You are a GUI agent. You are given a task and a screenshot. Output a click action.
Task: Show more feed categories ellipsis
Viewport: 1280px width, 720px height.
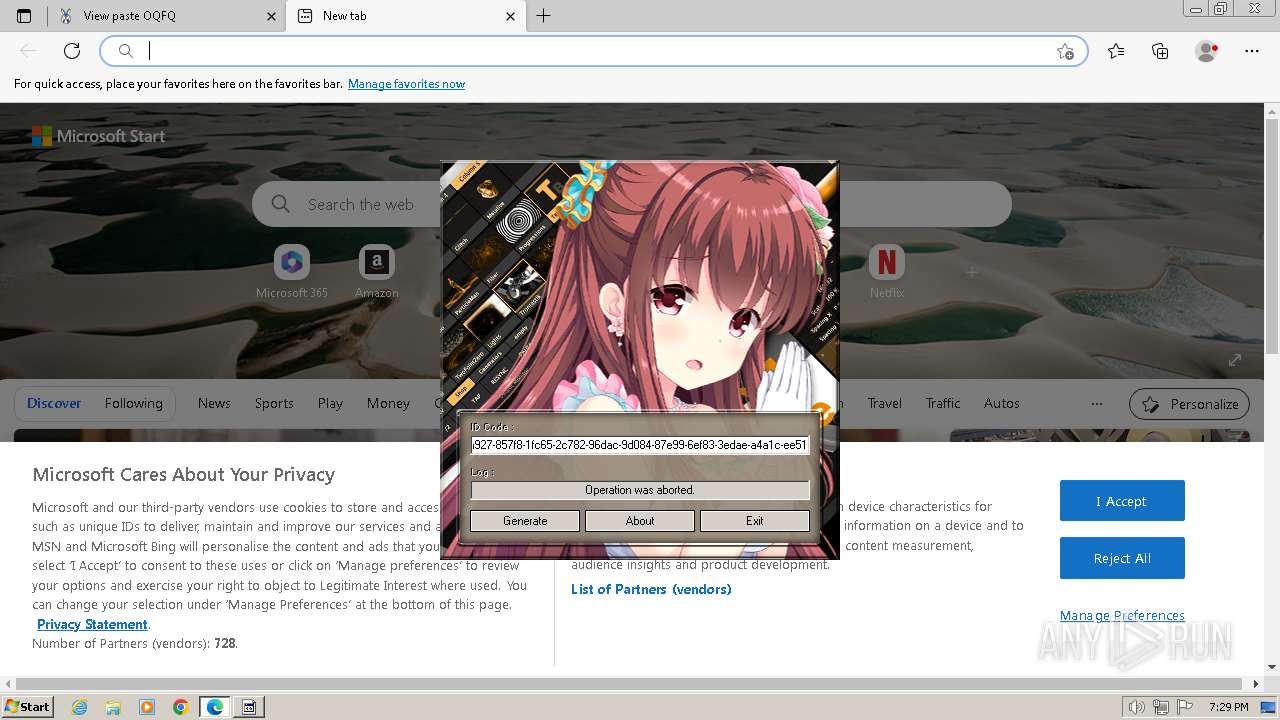tap(1097, 403)
